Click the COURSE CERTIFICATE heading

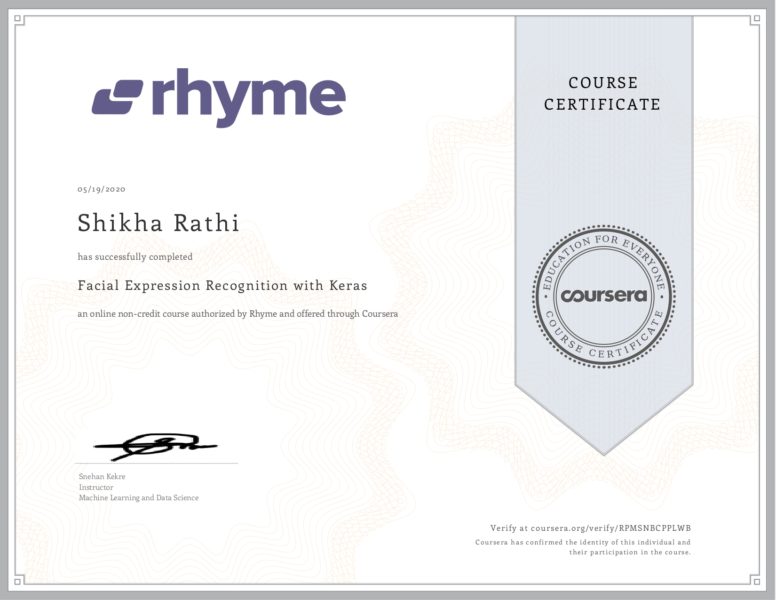602,94
